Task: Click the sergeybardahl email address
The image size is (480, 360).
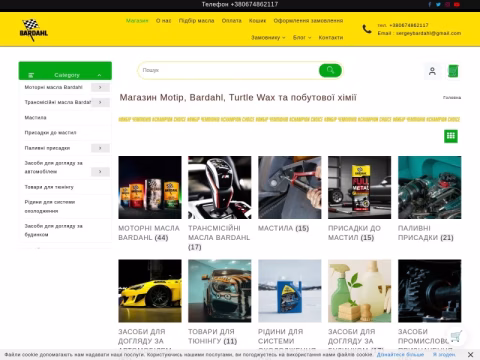Action: coord(429,33)
